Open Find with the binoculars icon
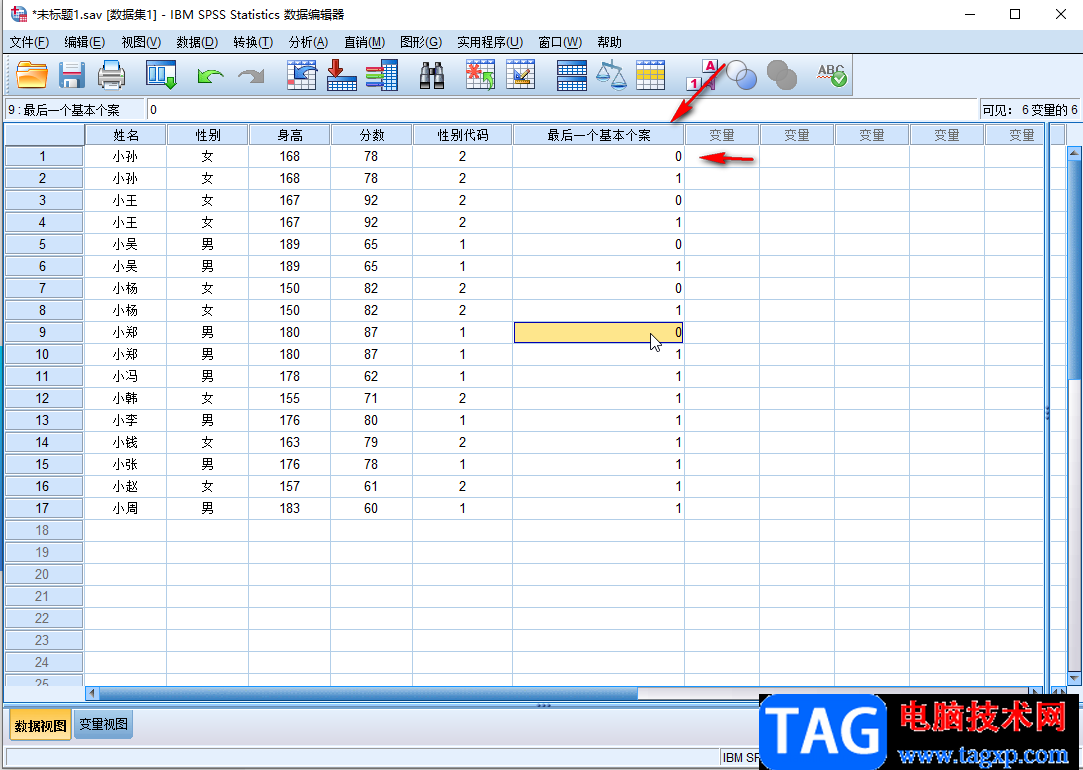1083x770 pixels. click(432, 75)
